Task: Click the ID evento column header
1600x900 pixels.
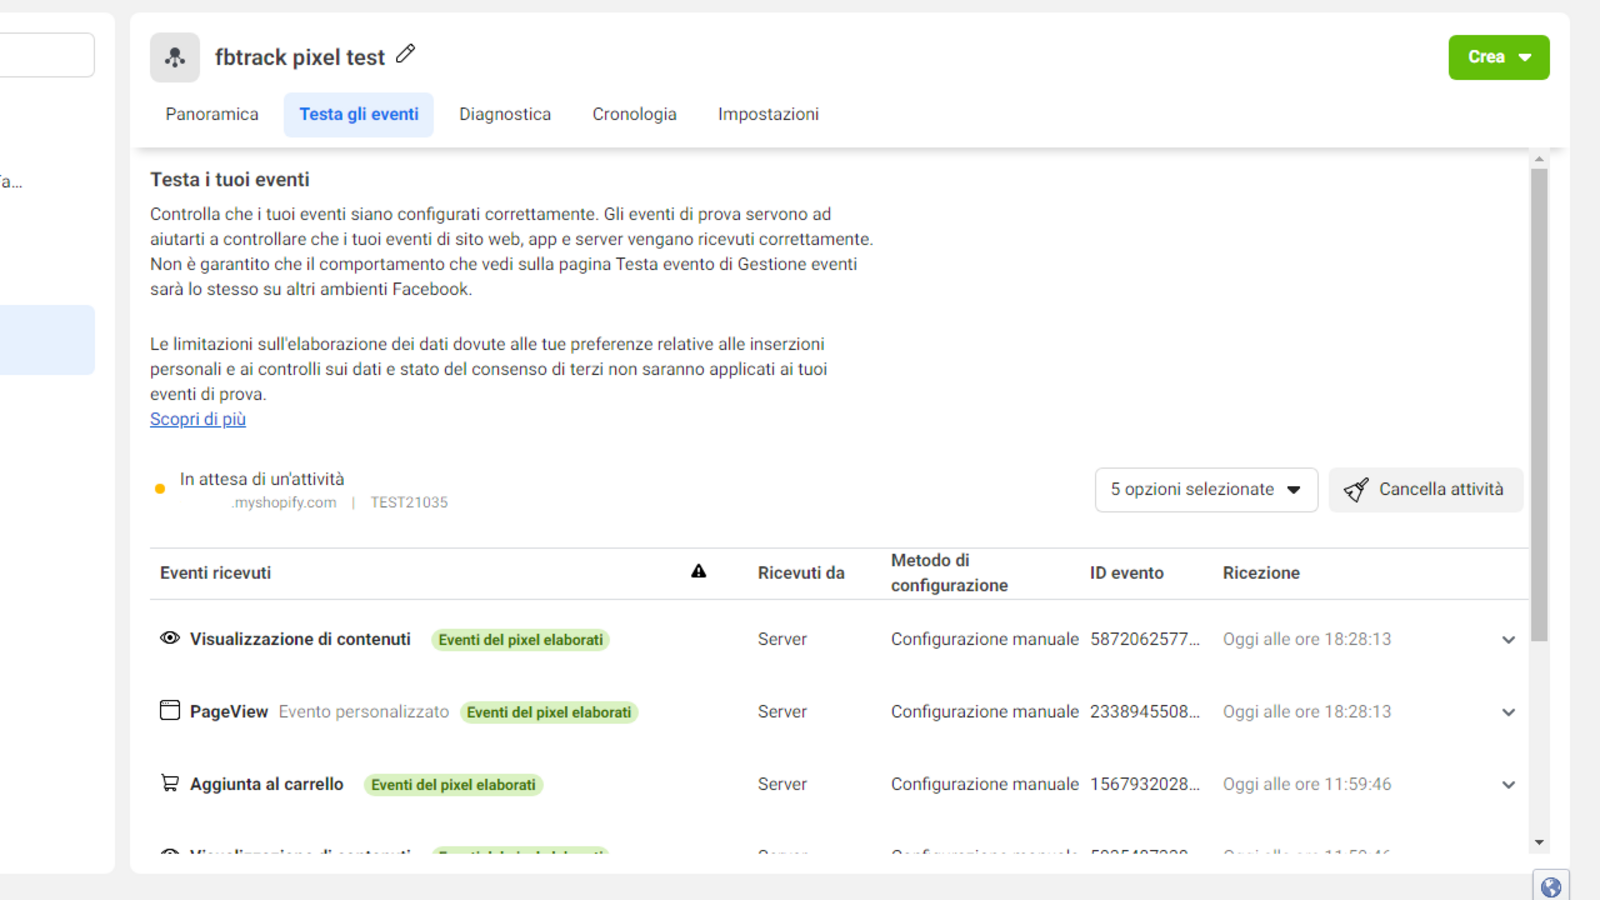Action: coord(1126,573)
